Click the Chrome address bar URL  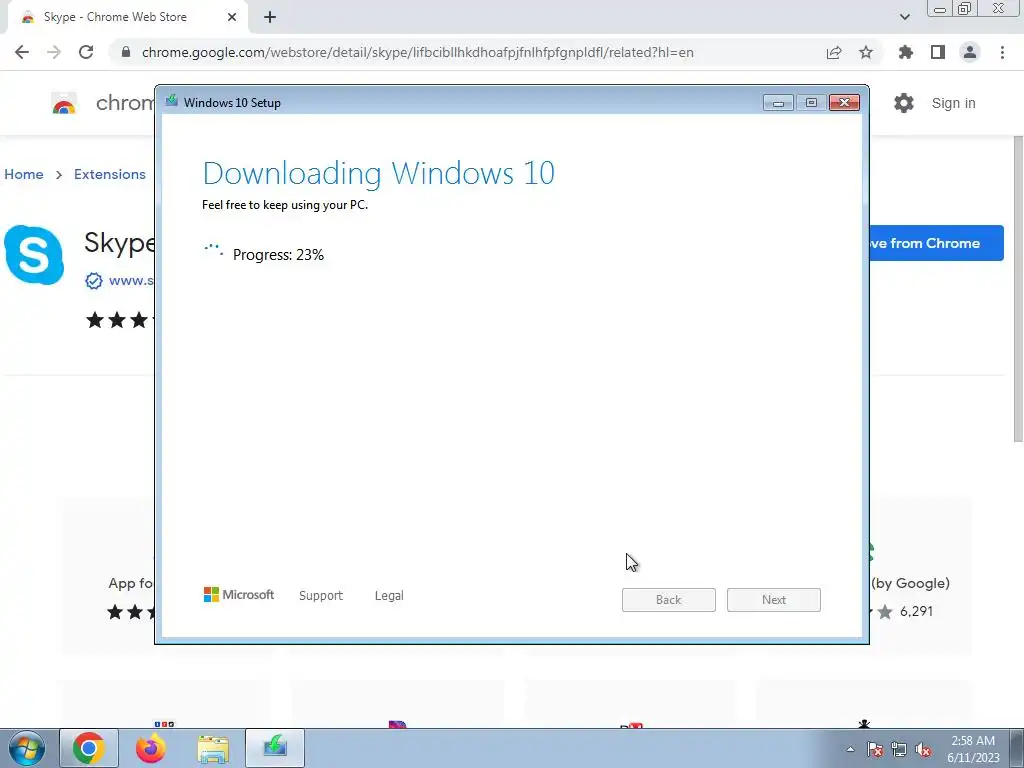pyautogui.click(x=418, y=52)
